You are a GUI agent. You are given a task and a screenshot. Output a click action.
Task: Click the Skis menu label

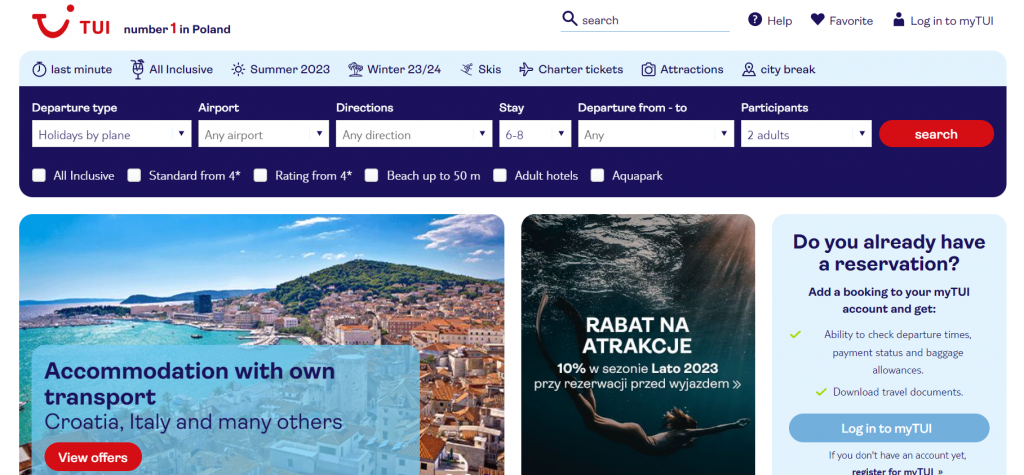click(x=490, y=69)
